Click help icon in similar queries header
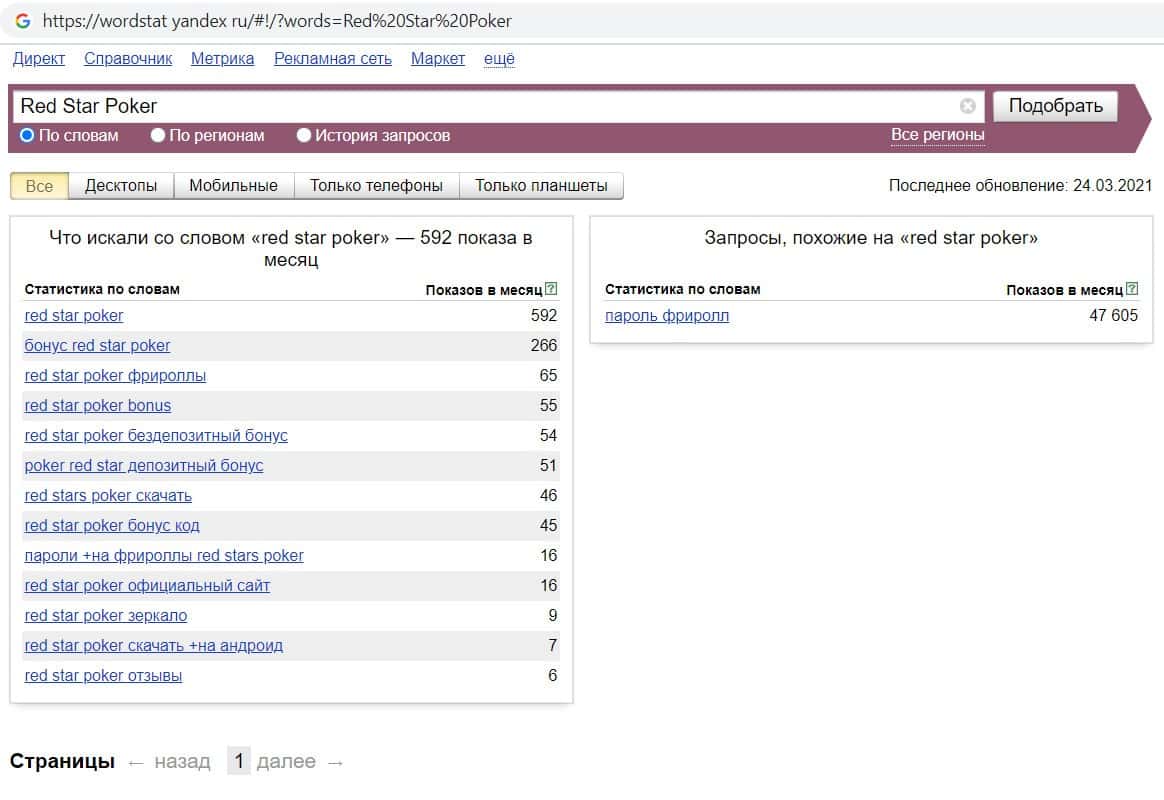Screen dimensions: 1164x800 click(x=1132, y=290)
